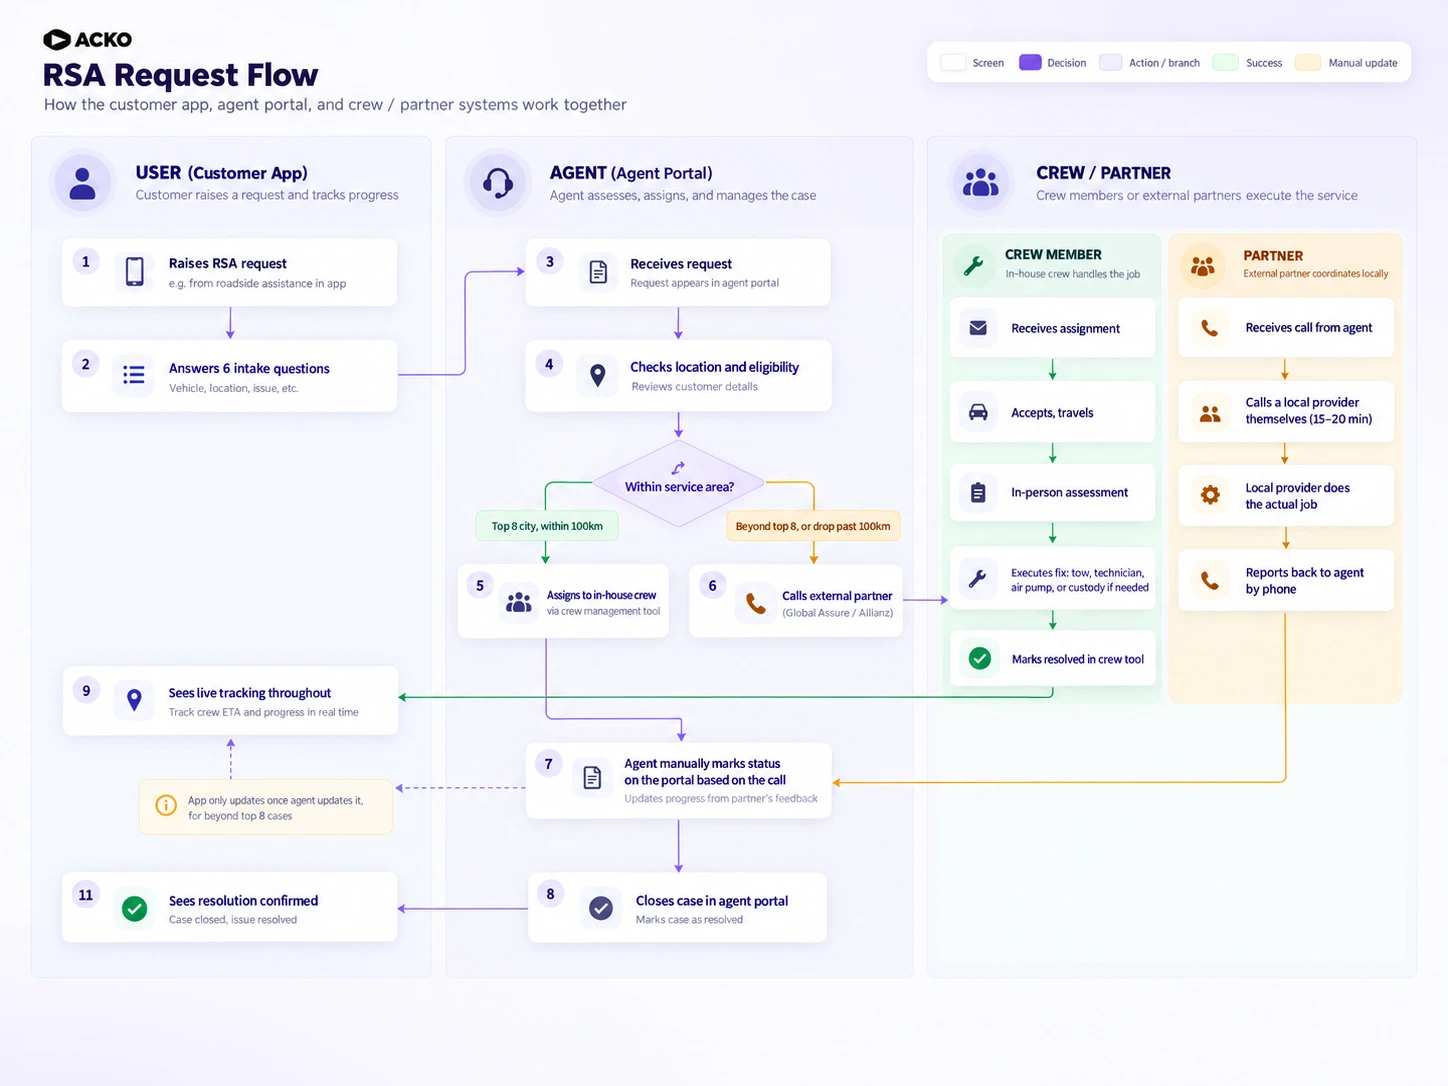Click the 'Closes case in agent portal' text

pyautogui.click(x=712, y=901)
